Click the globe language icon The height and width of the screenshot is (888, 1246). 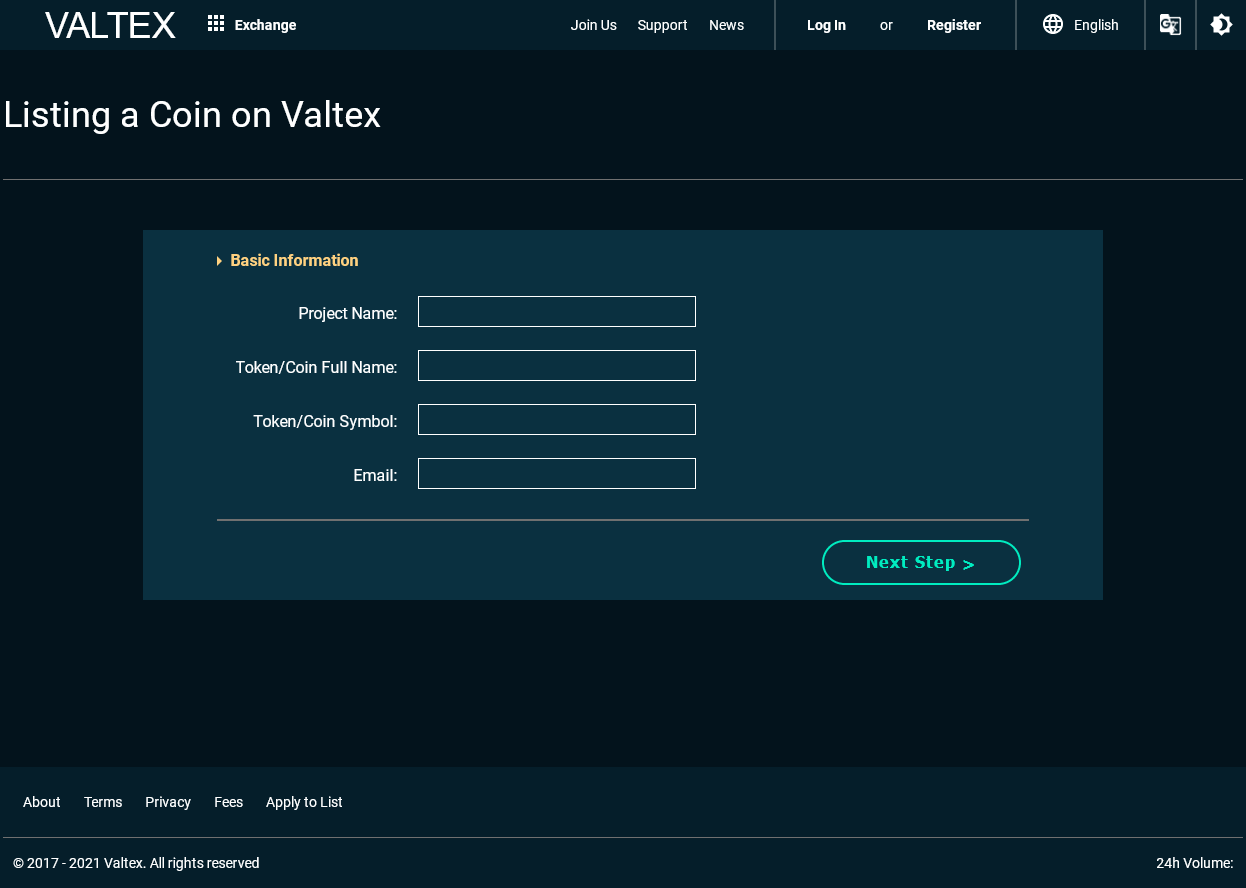pyautogui.click(x=1053, y=25)
